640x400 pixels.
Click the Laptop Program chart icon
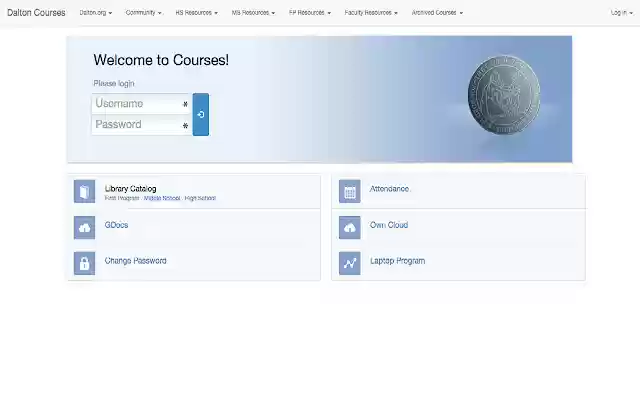[x=350, y=263]
